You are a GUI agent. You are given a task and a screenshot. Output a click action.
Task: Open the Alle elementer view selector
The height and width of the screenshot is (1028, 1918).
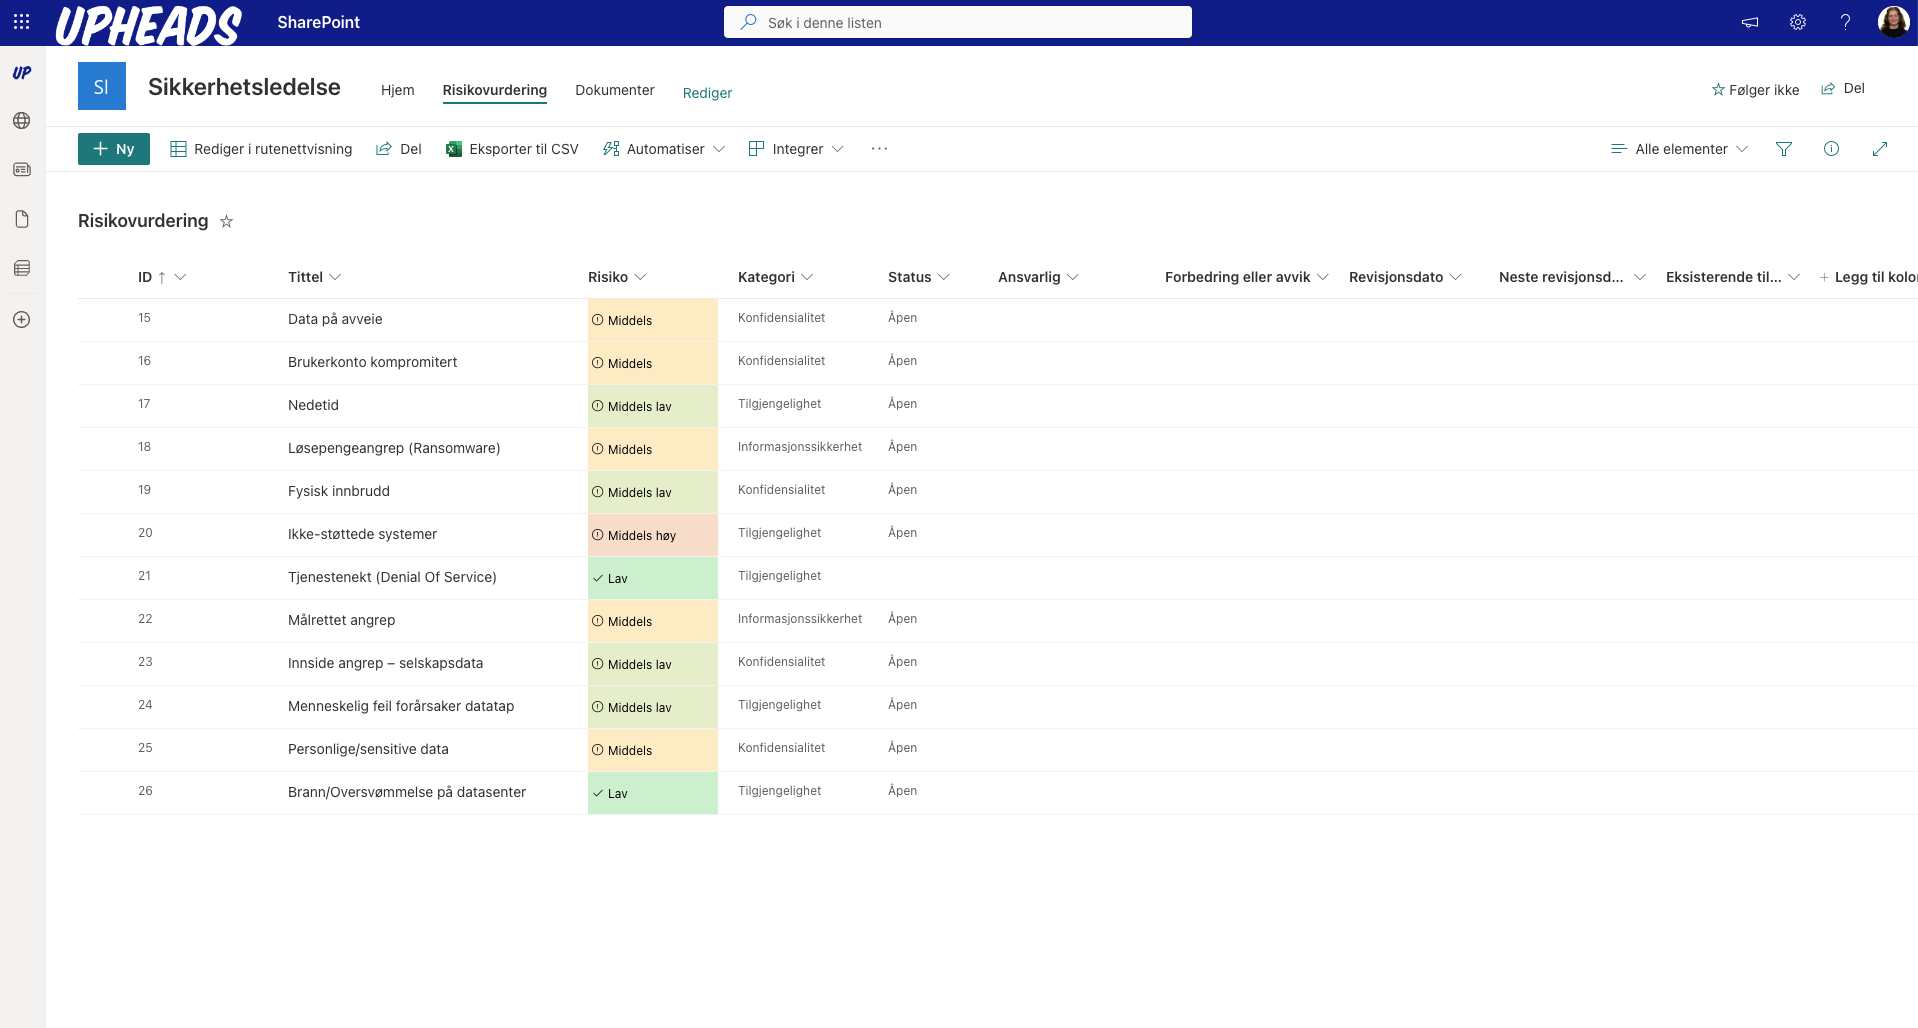pyautogui.click(x=1679, y=148)
